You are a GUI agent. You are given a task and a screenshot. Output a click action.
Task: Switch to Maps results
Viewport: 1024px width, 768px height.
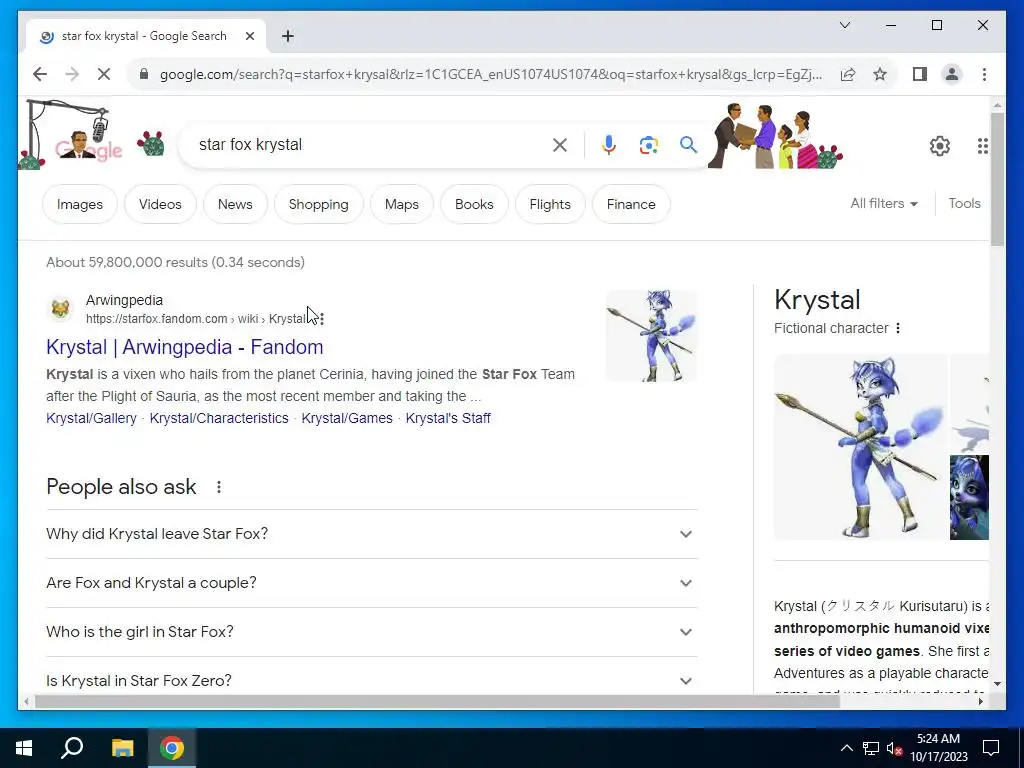point(402,204)
